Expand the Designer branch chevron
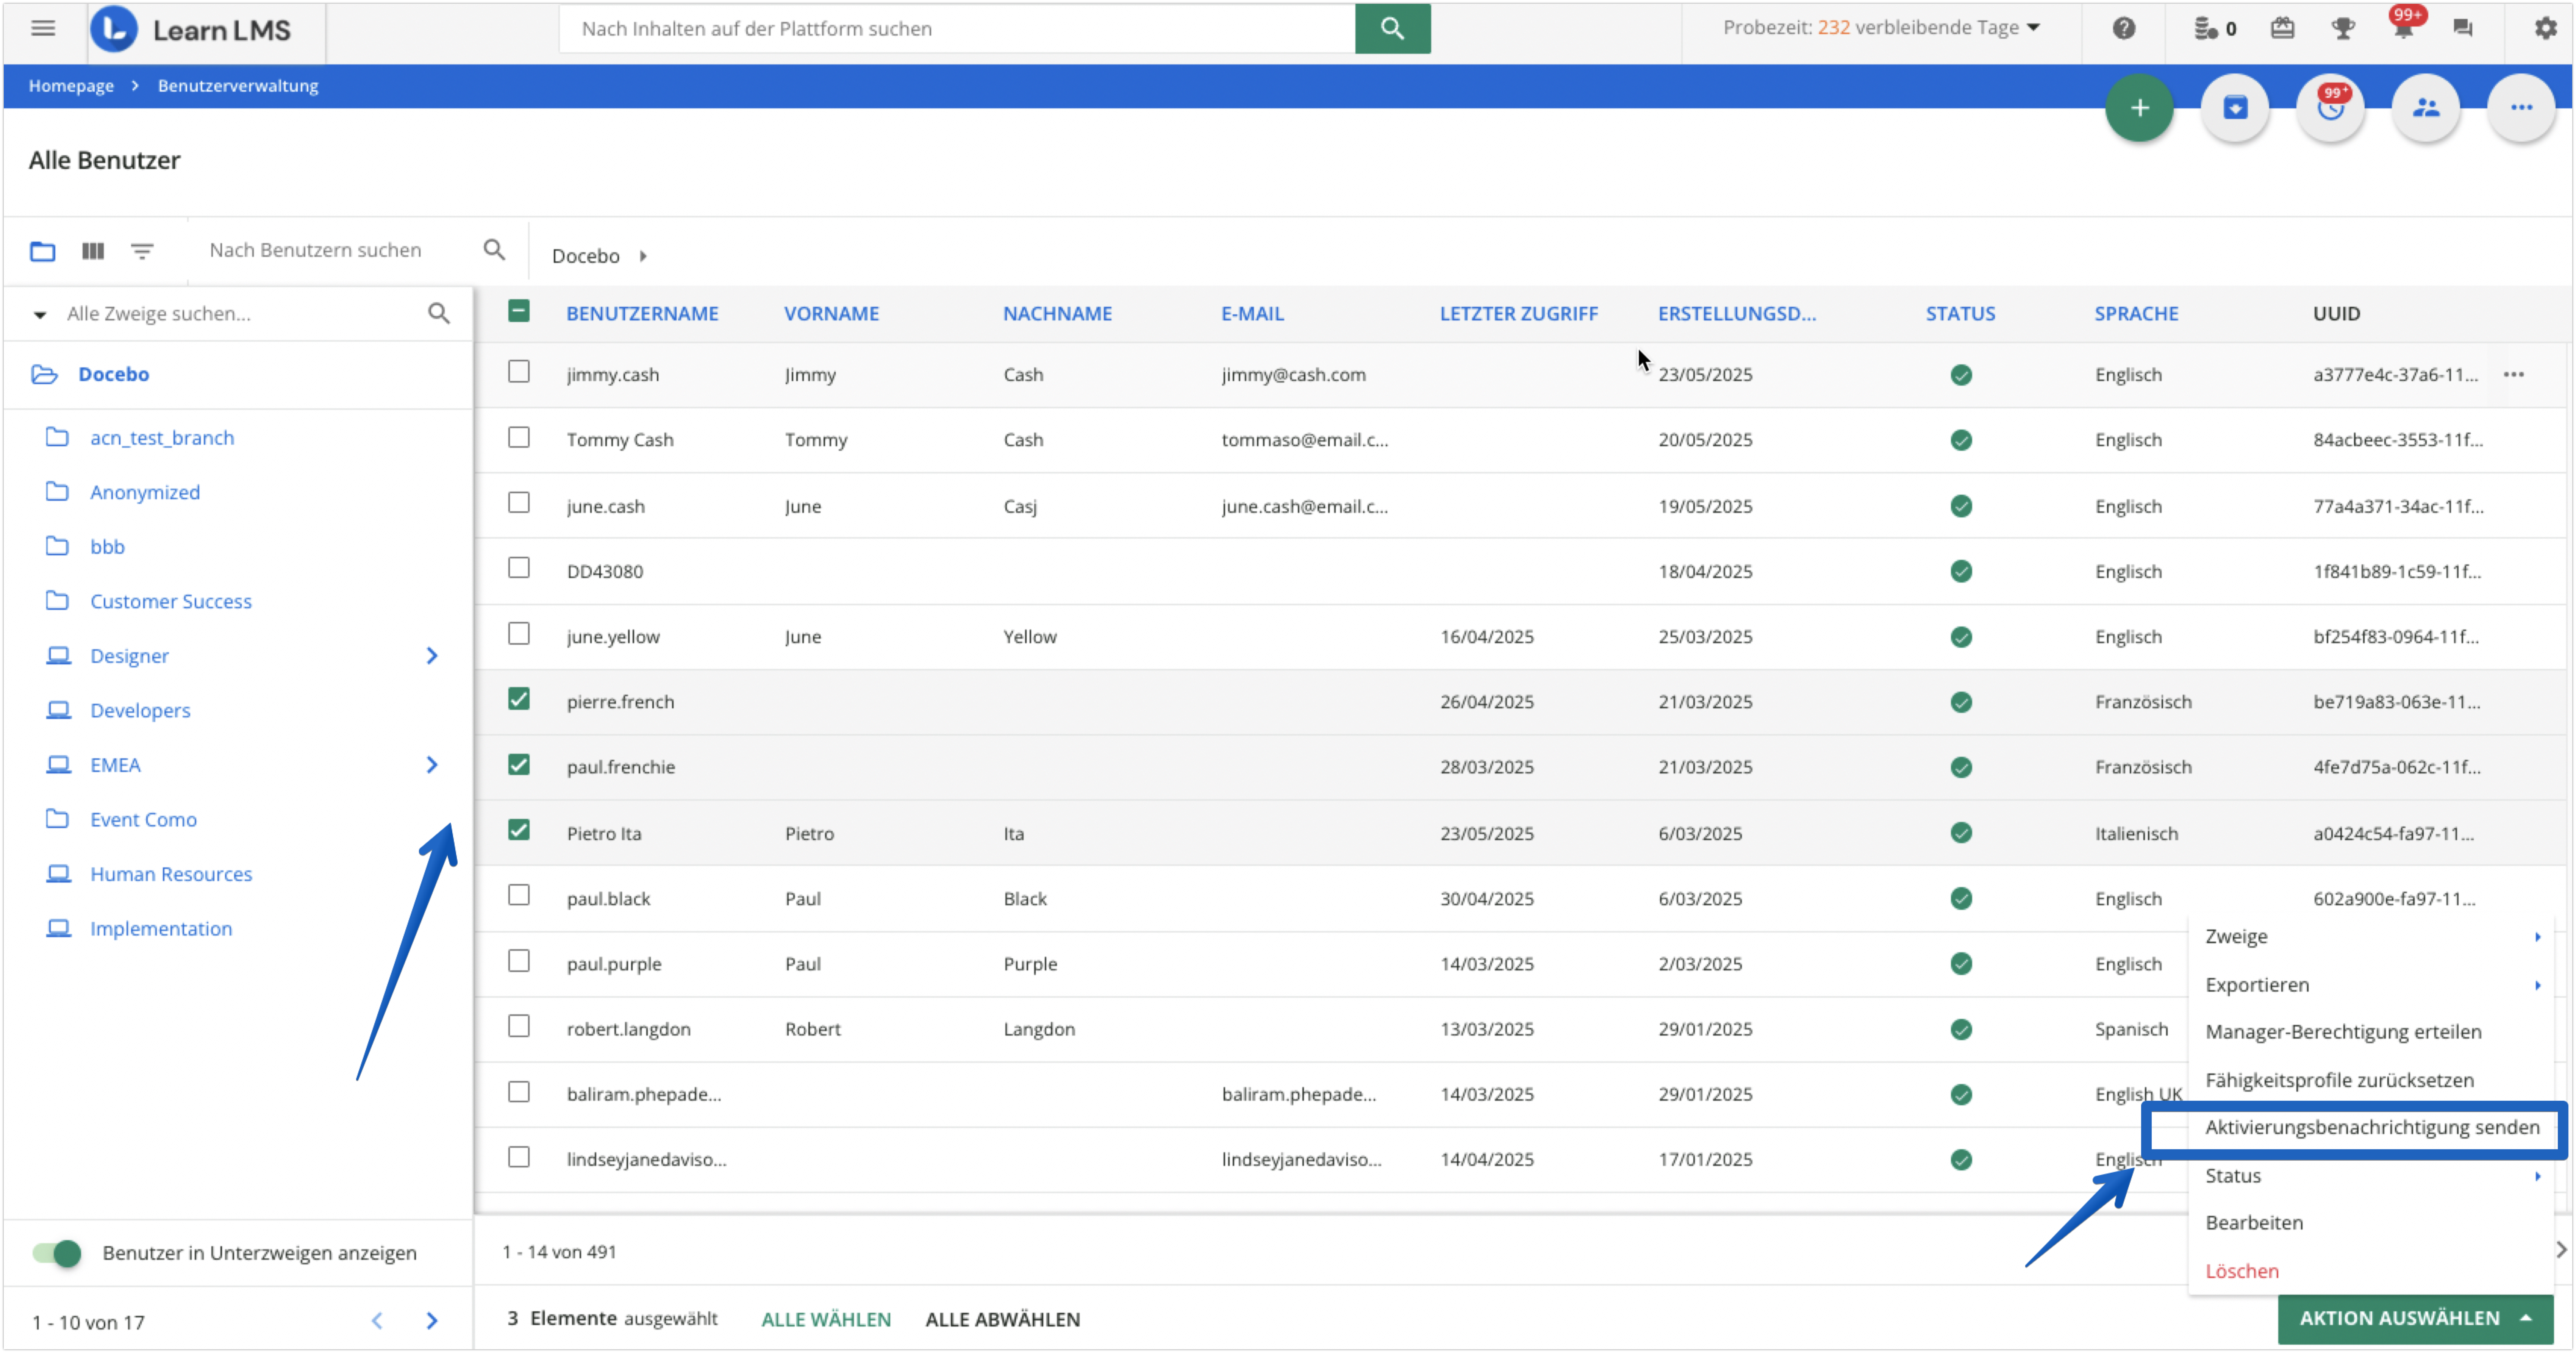2576x1353 pixels. tap(432, 656)
